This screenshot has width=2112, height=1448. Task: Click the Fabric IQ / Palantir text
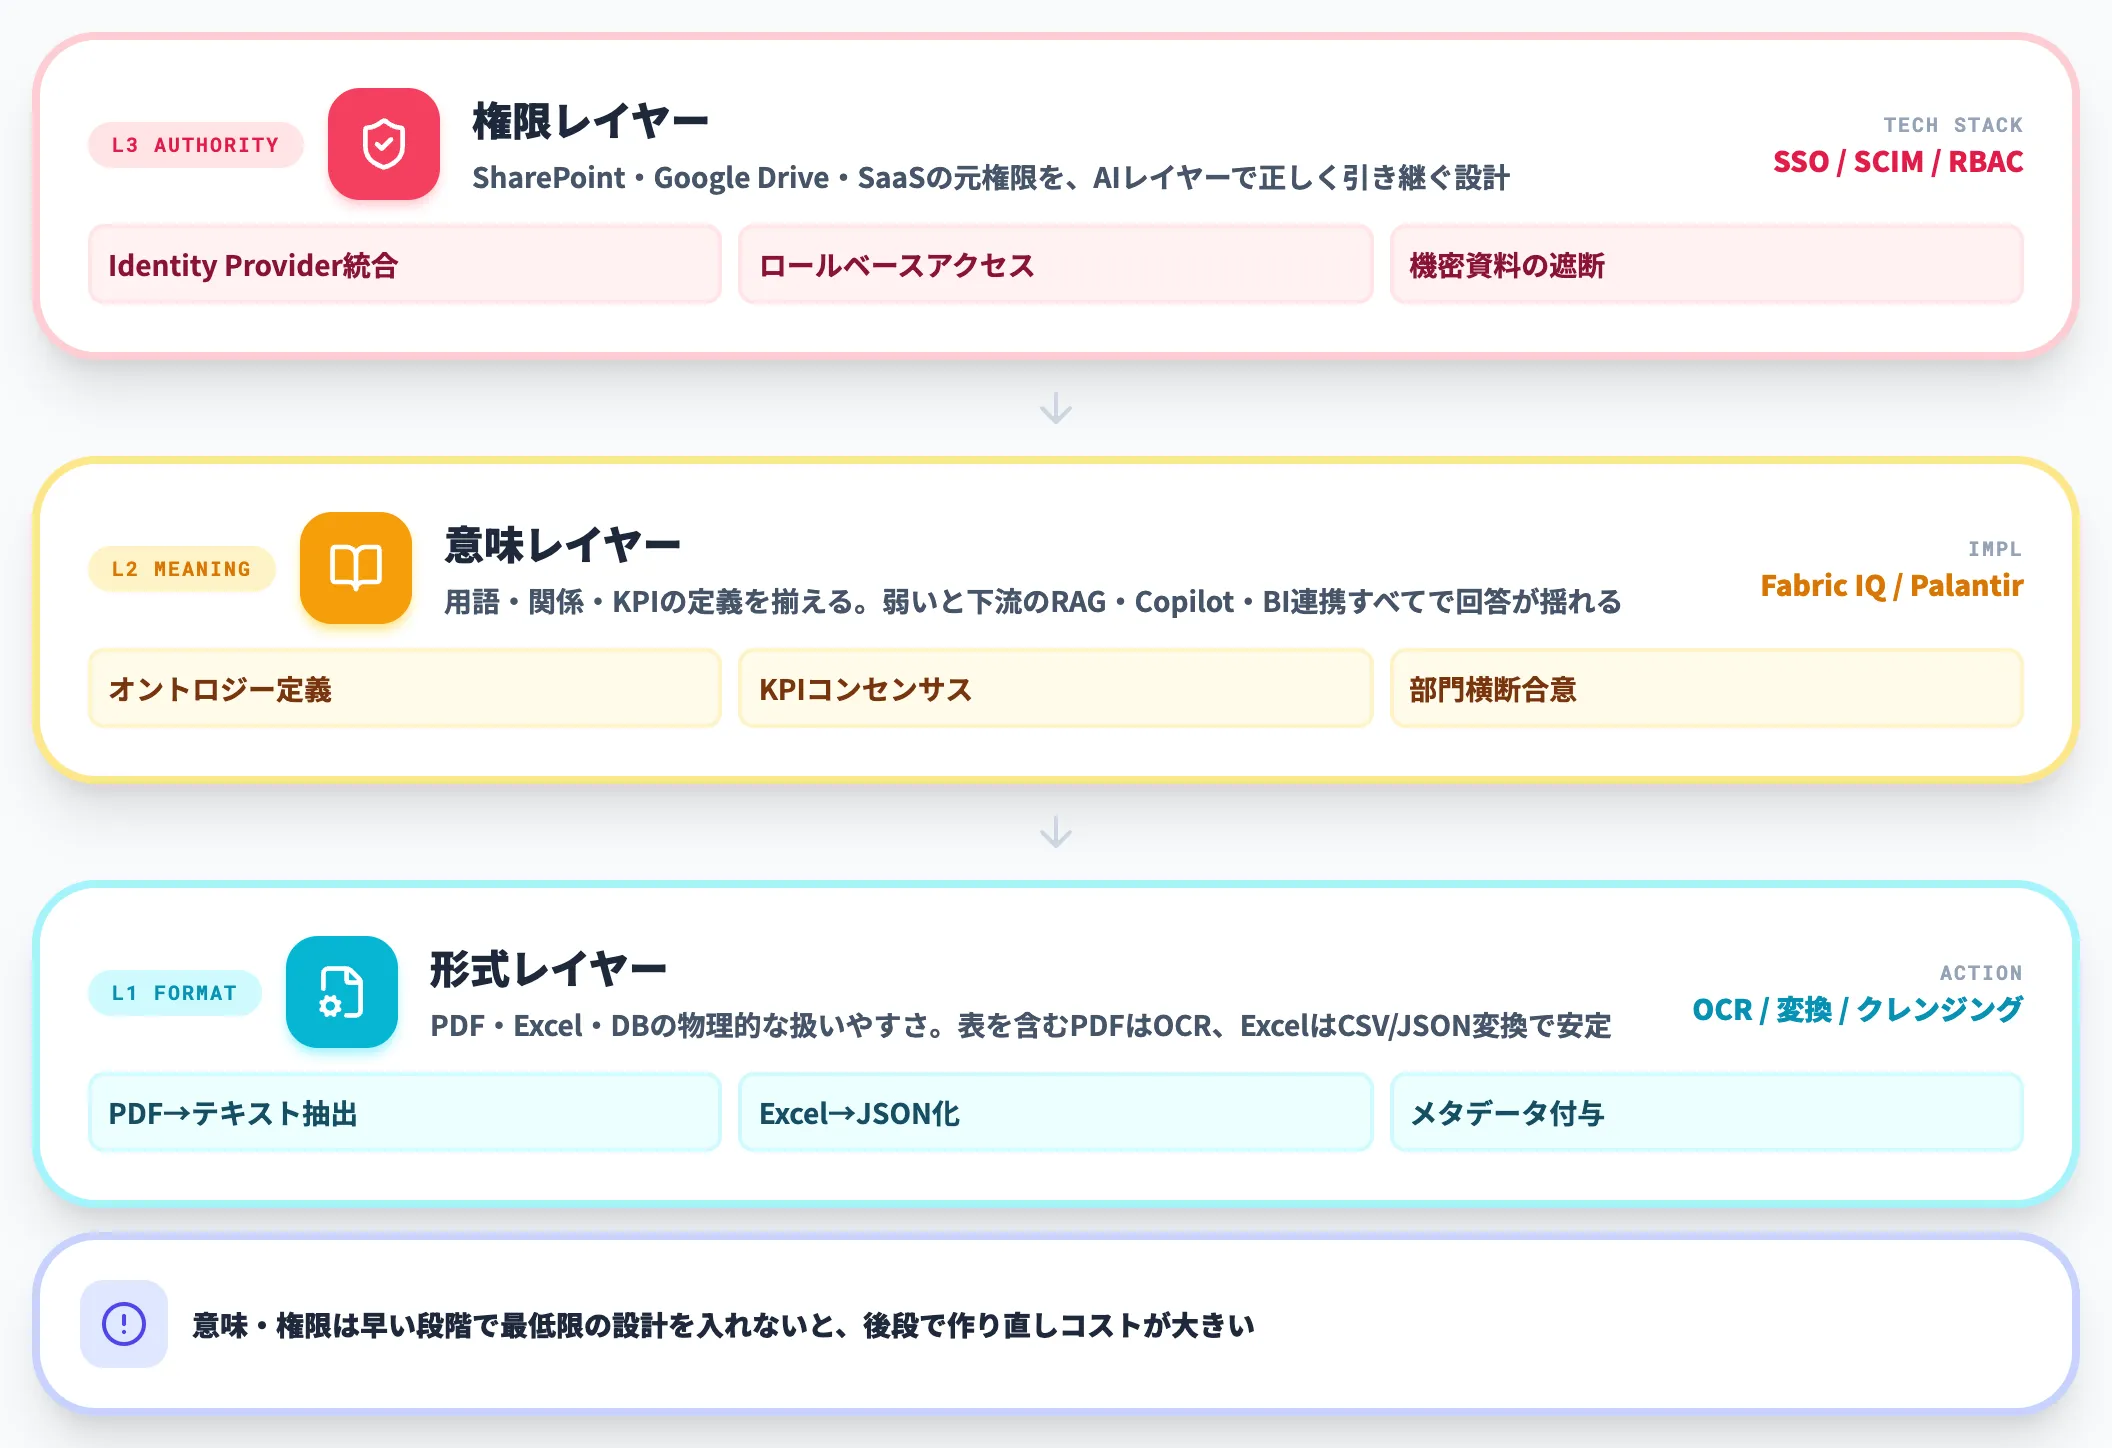[x=1892, y=586]
